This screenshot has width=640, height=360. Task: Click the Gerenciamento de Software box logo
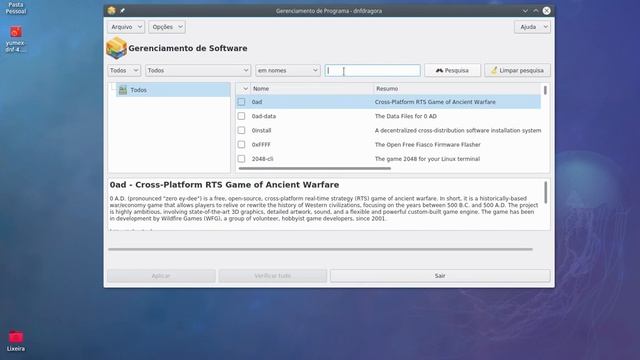[116, 48]
